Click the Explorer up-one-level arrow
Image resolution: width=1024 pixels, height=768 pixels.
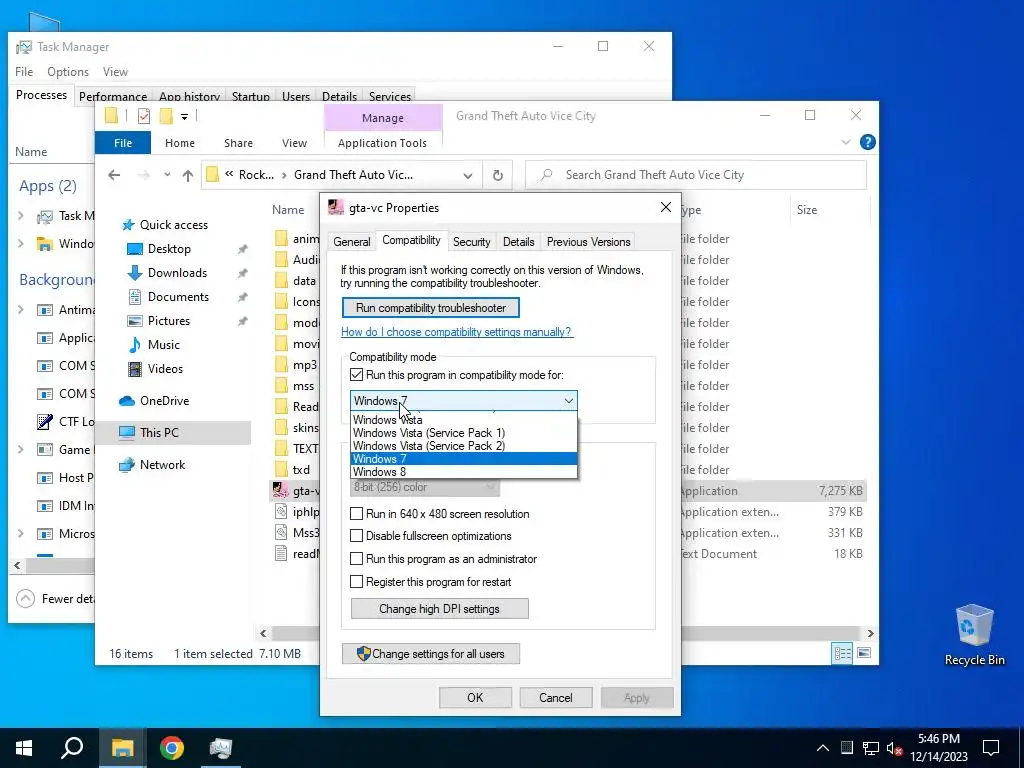(x=187, y=175)
